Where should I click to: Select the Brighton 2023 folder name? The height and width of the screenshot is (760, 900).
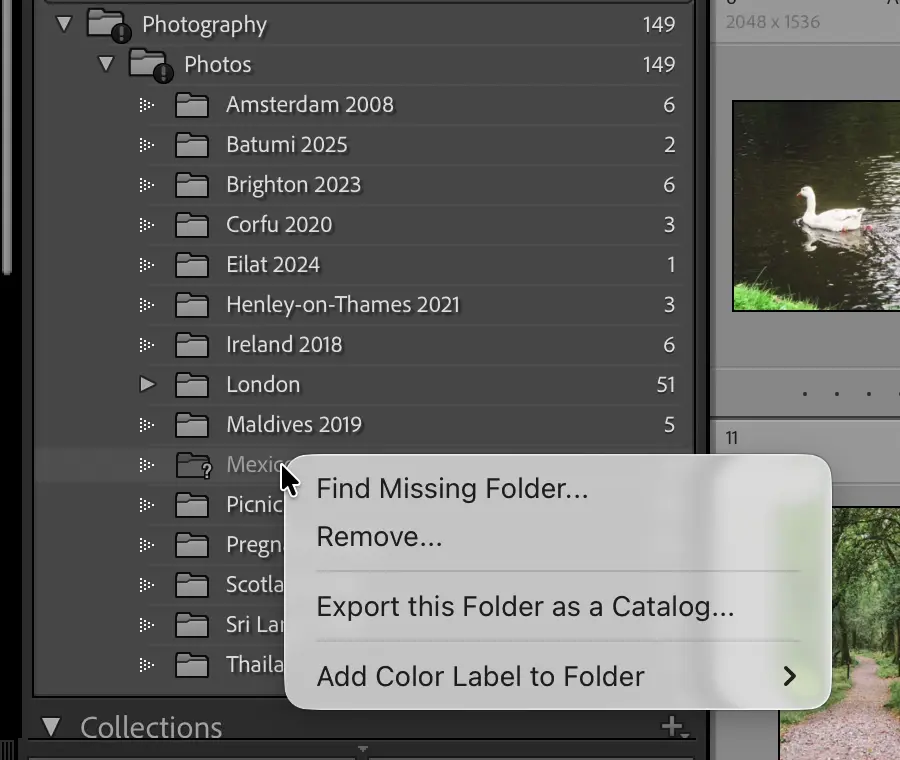pos(294,185)
